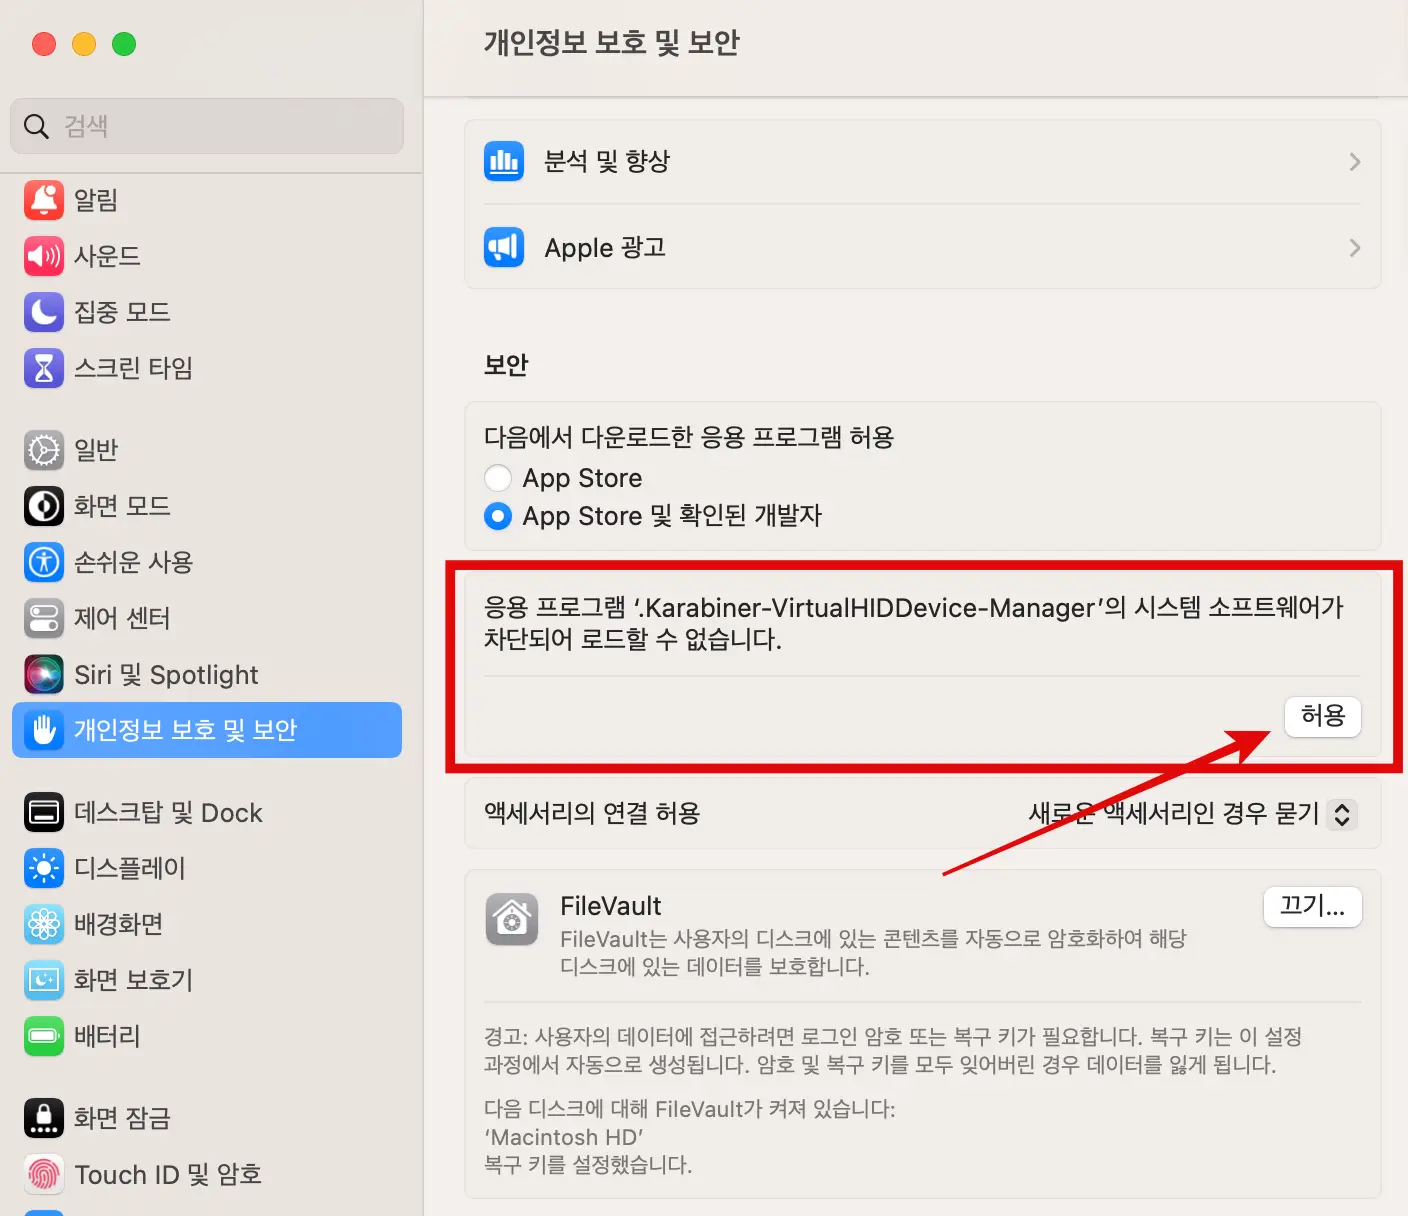Open the 분석 및 향상 settings icon
The height and width of the screenshot is (1216, 1408).
click(x=504, y=161)
